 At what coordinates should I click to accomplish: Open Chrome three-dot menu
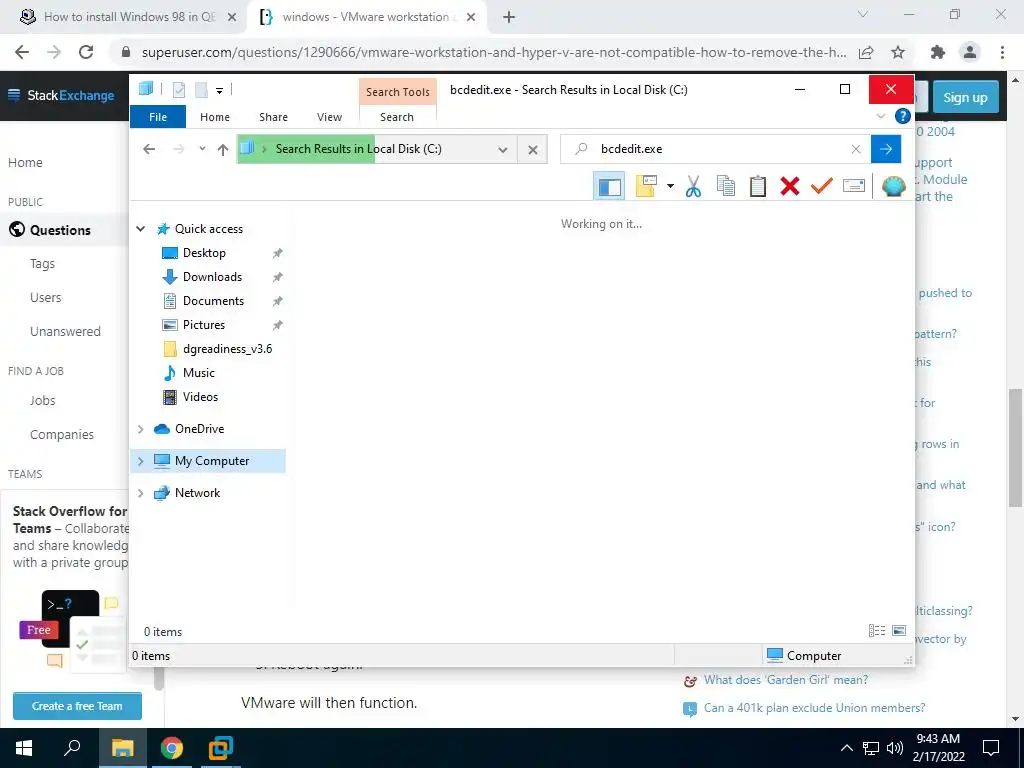1002,52
